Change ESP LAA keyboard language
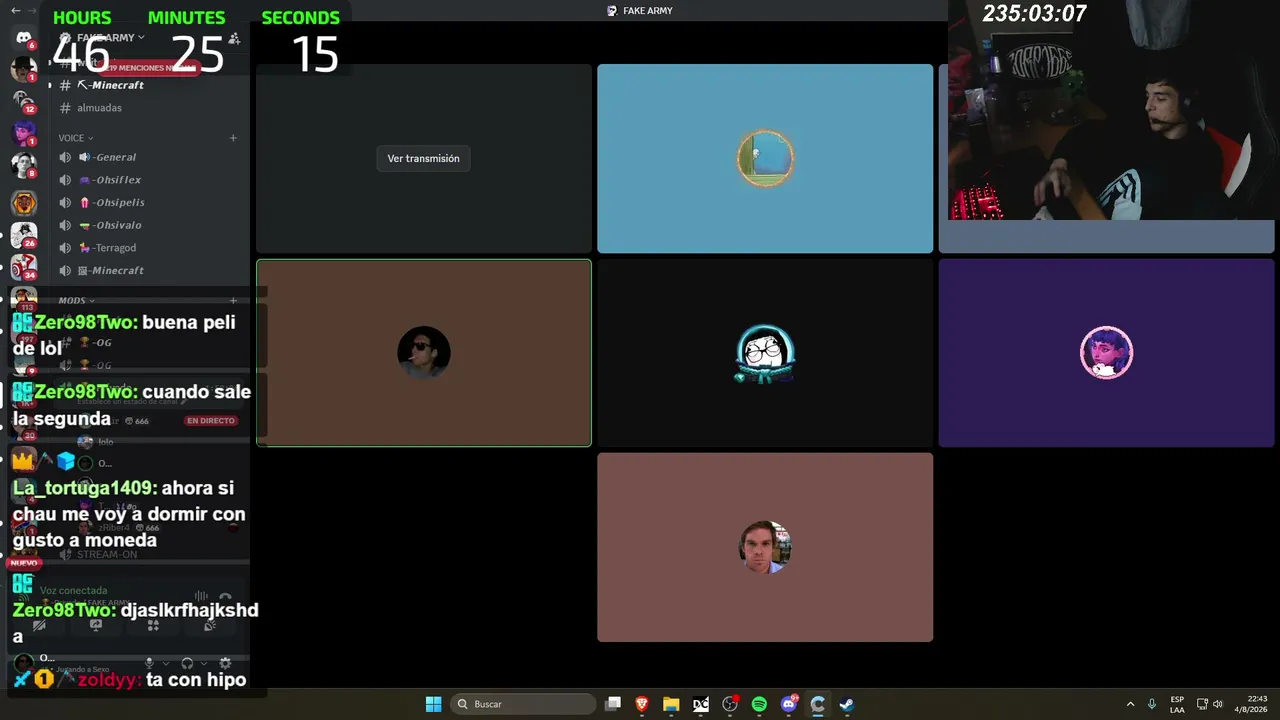The image size is (1280, 720). click(1177, 704)
